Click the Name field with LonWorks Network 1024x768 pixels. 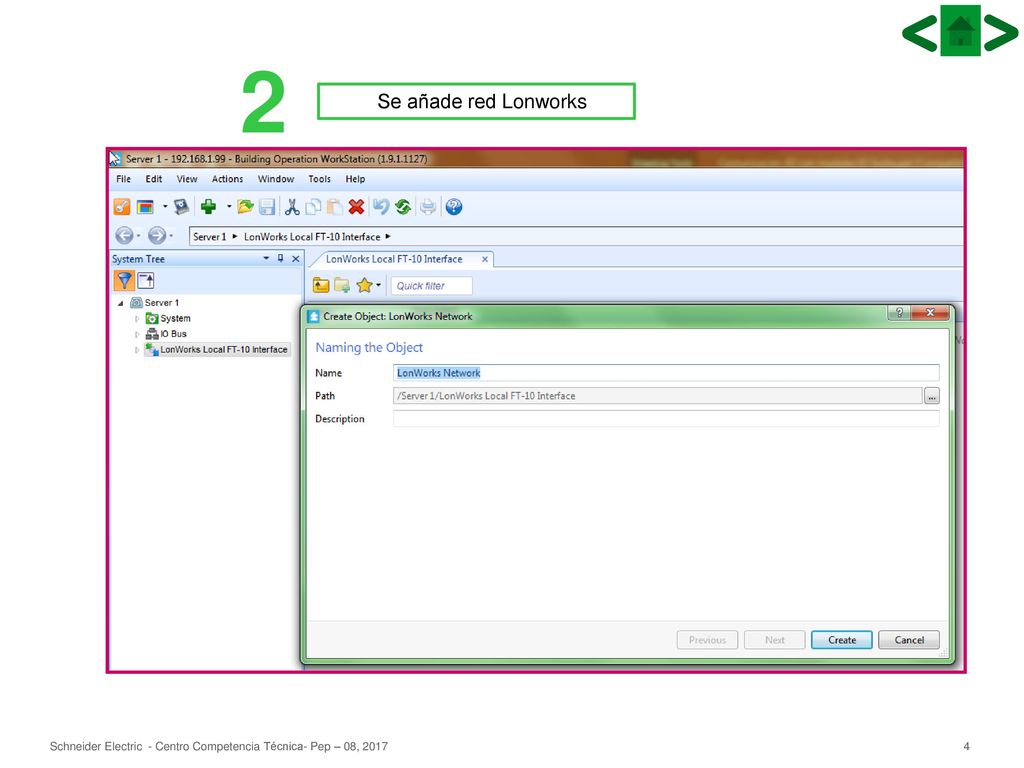(666, 373)
